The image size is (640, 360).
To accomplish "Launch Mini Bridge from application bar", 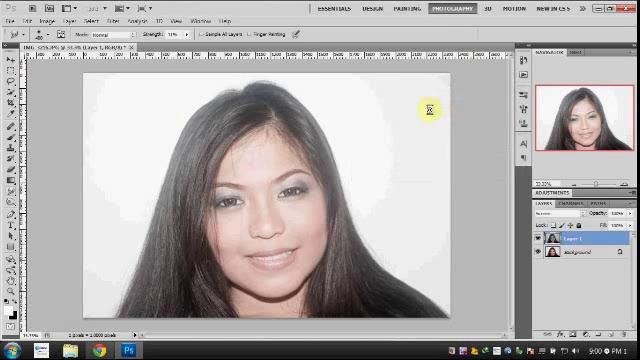I will (49, 8).
